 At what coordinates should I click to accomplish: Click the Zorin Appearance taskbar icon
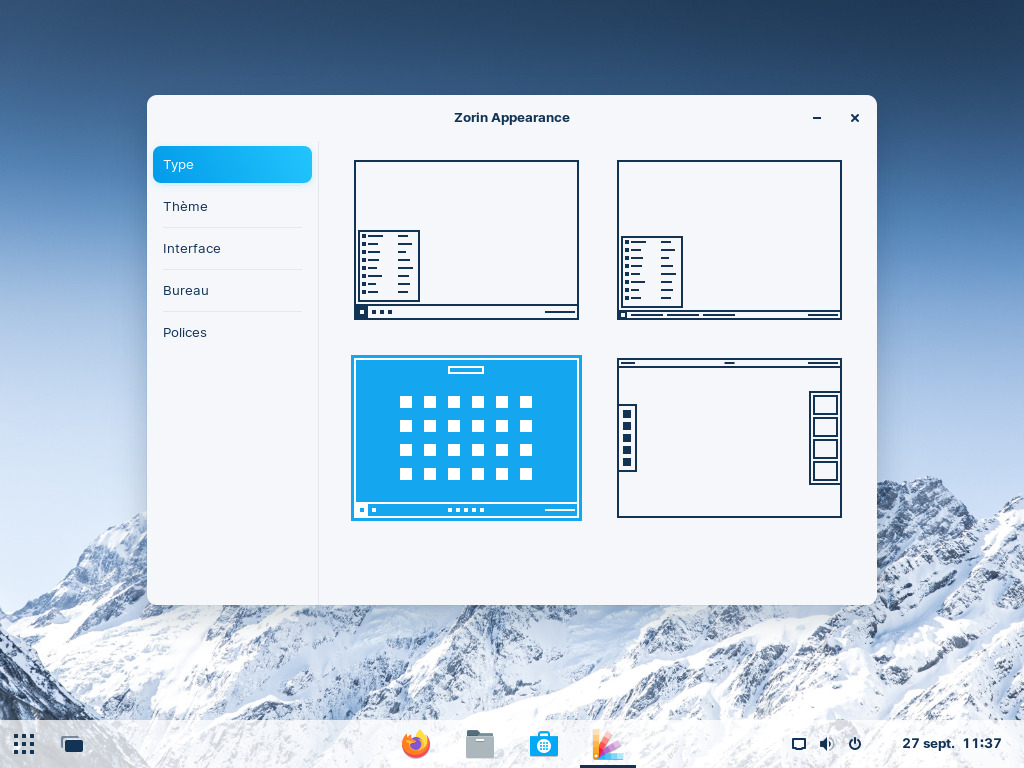click(x=608, y=744)
